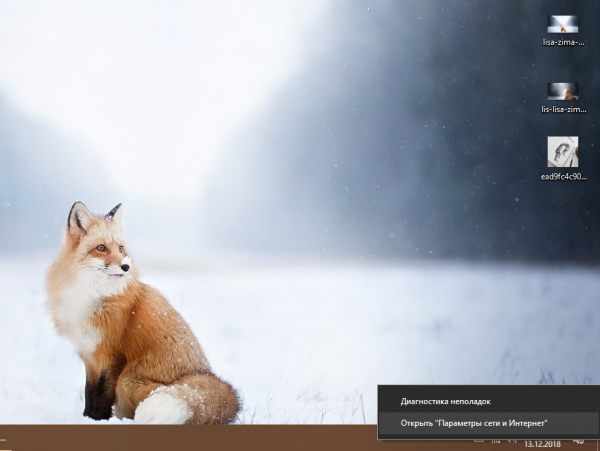This screenshot has height=451, width=600.
Task: Click the bright sky area of wallpaper
Action: (150, 60)
